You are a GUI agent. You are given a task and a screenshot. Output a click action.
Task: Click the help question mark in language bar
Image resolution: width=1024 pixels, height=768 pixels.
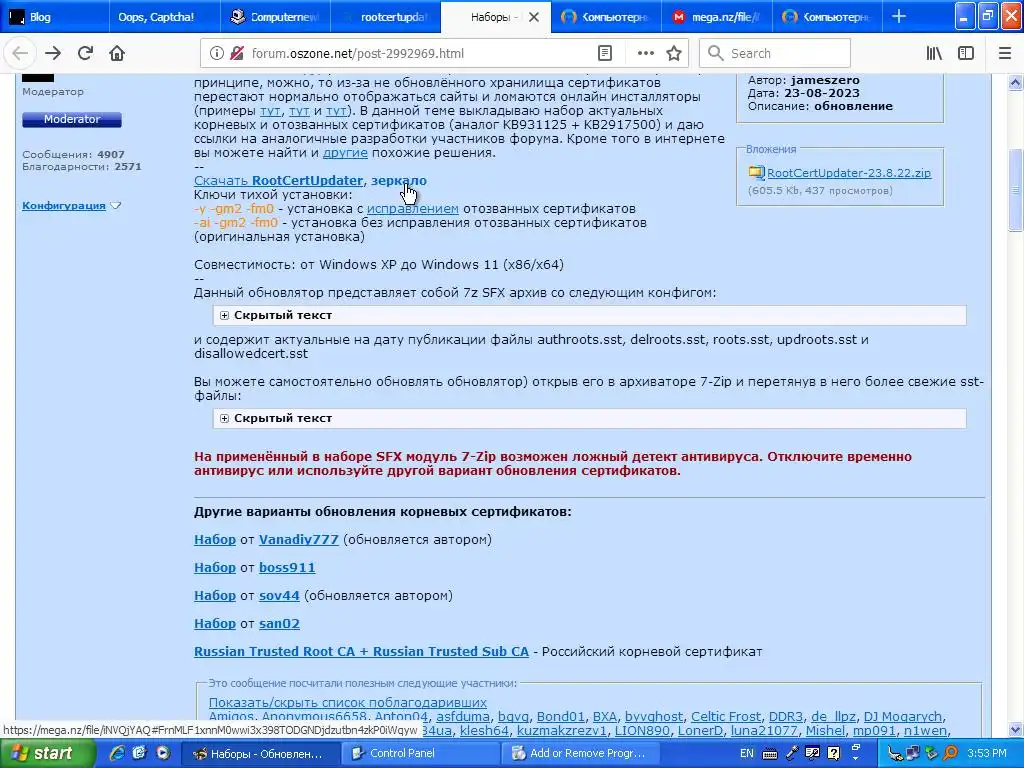tap(833, 754)
